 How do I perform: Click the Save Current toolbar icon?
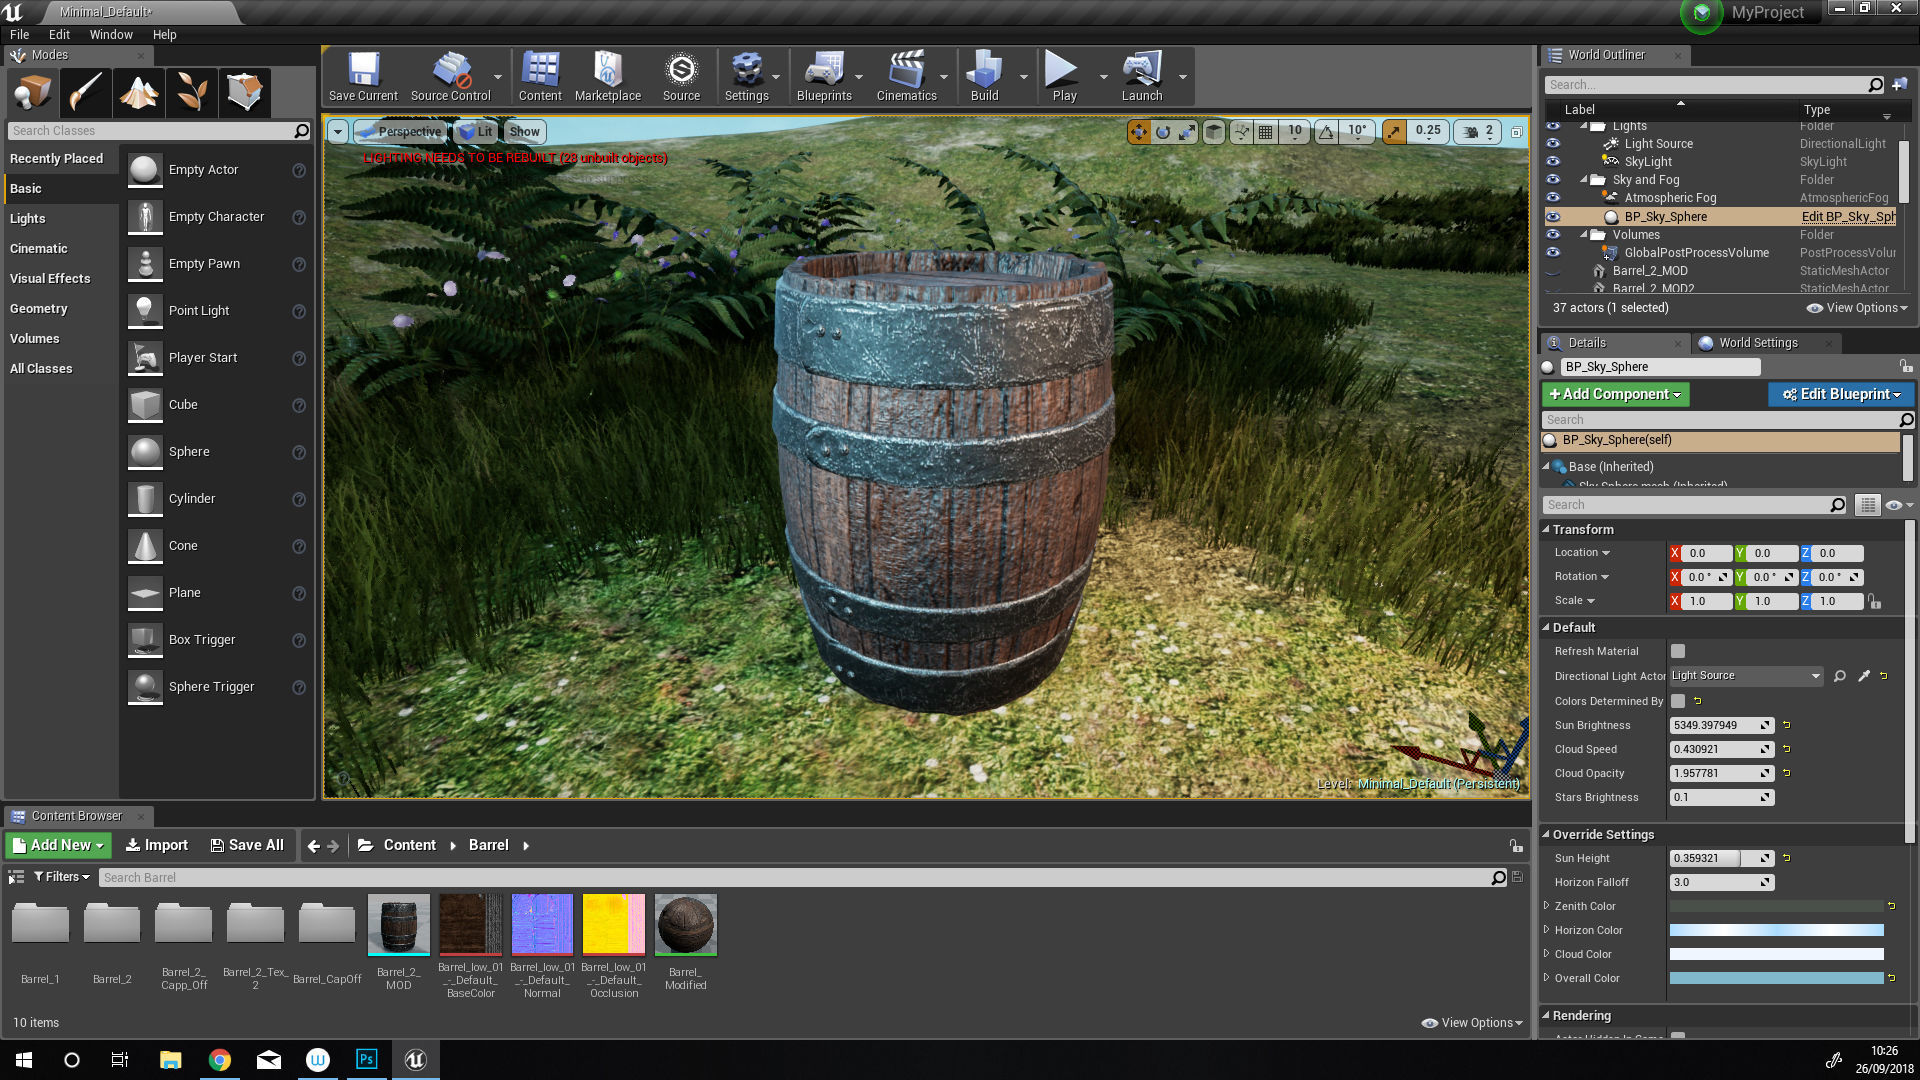363,77
